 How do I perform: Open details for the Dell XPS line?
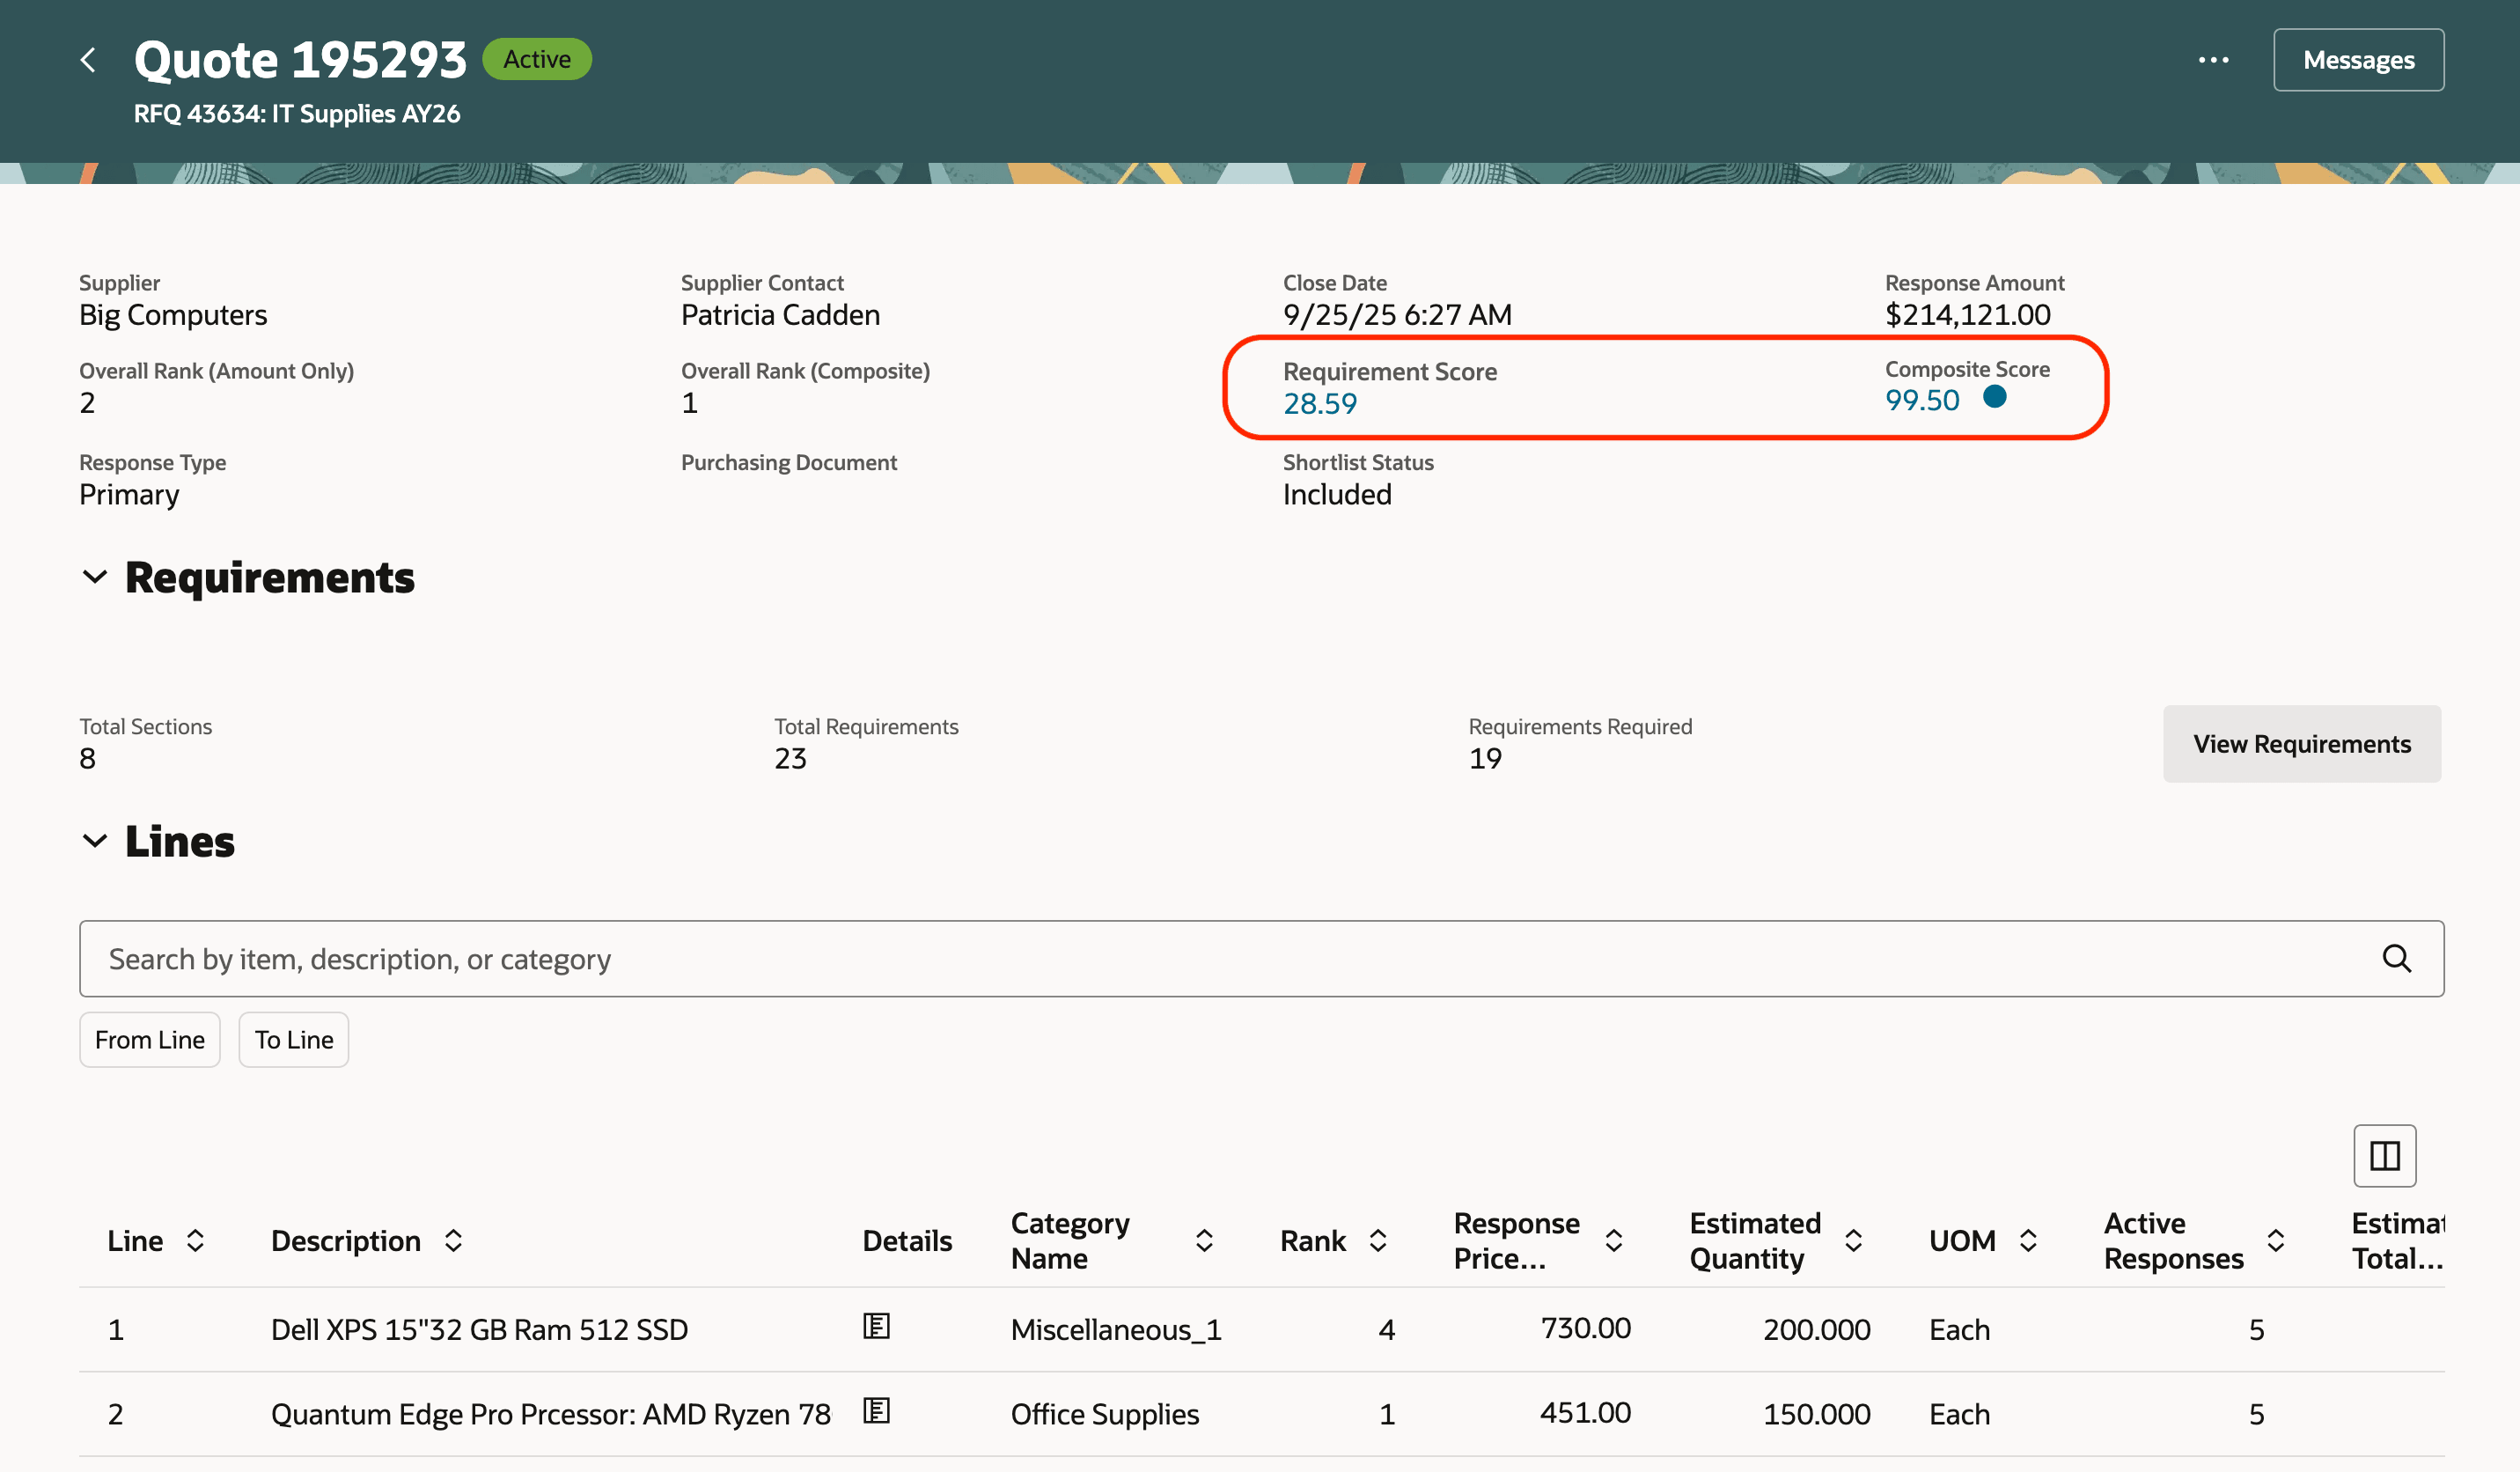(x=875, y=1326)
